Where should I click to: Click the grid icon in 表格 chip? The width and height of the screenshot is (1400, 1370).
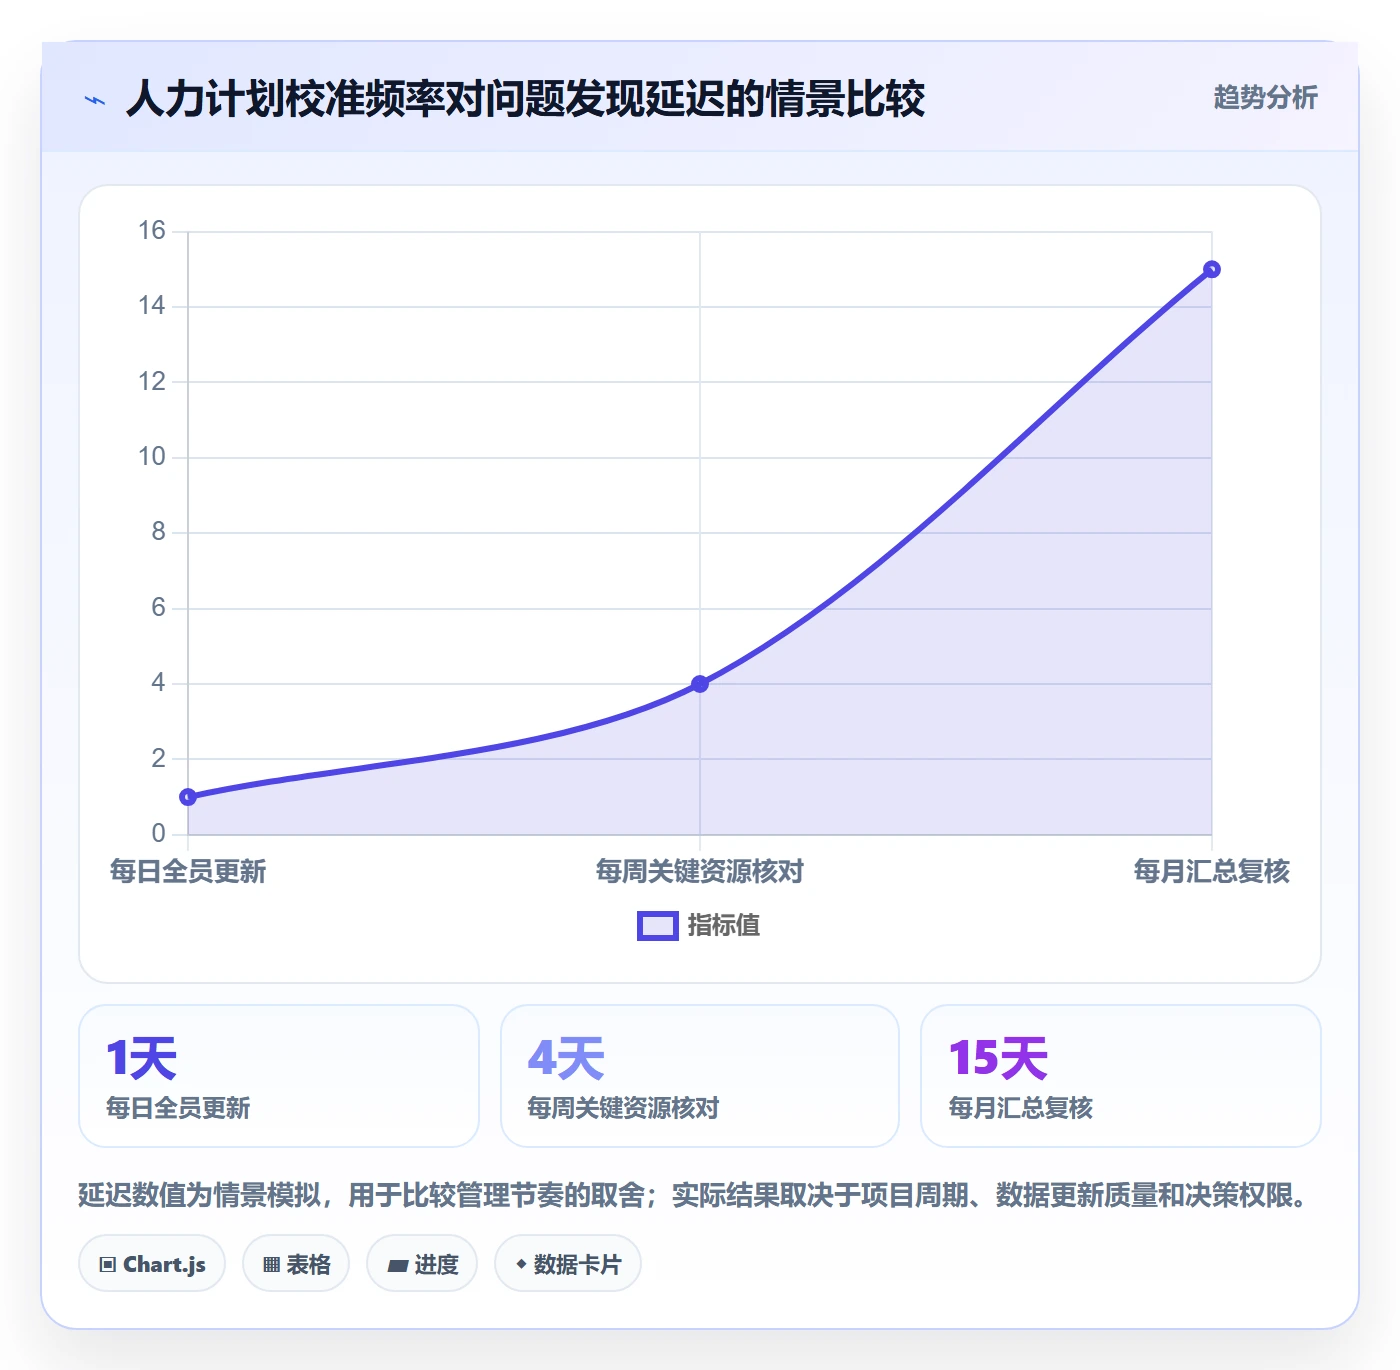point(271,1265)
